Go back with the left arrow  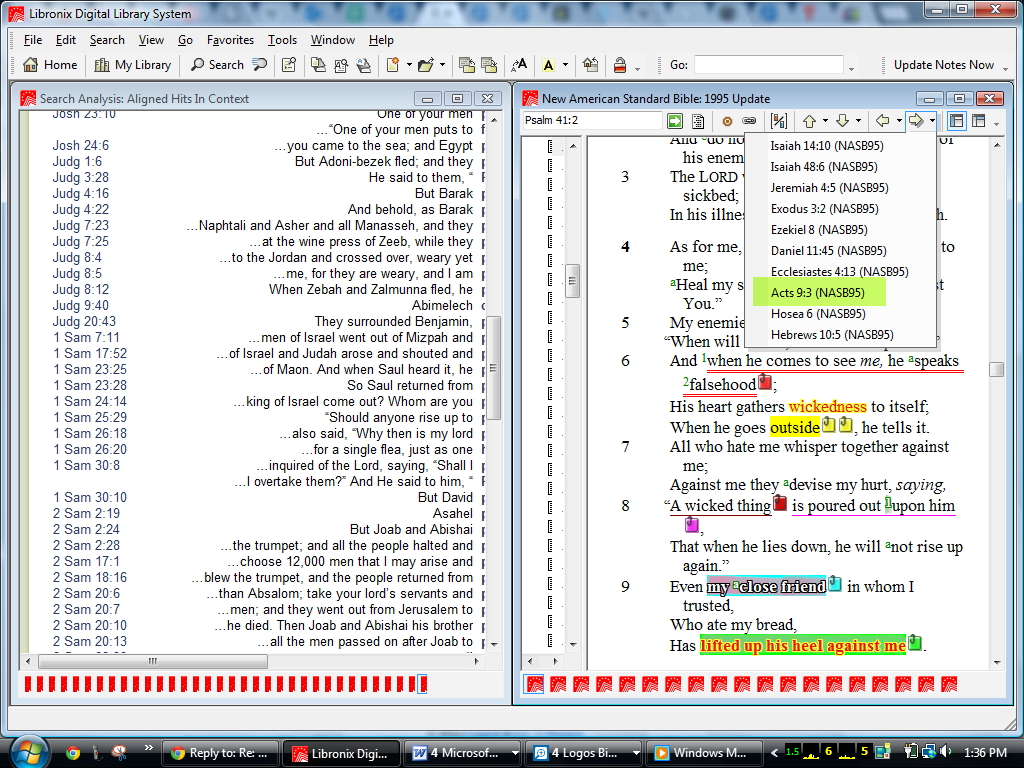click(882, 121)
